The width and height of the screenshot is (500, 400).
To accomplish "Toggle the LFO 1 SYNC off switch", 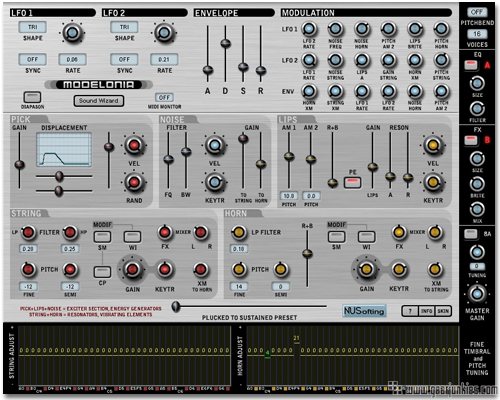I will pyautogui.click(x=32, y=60).
